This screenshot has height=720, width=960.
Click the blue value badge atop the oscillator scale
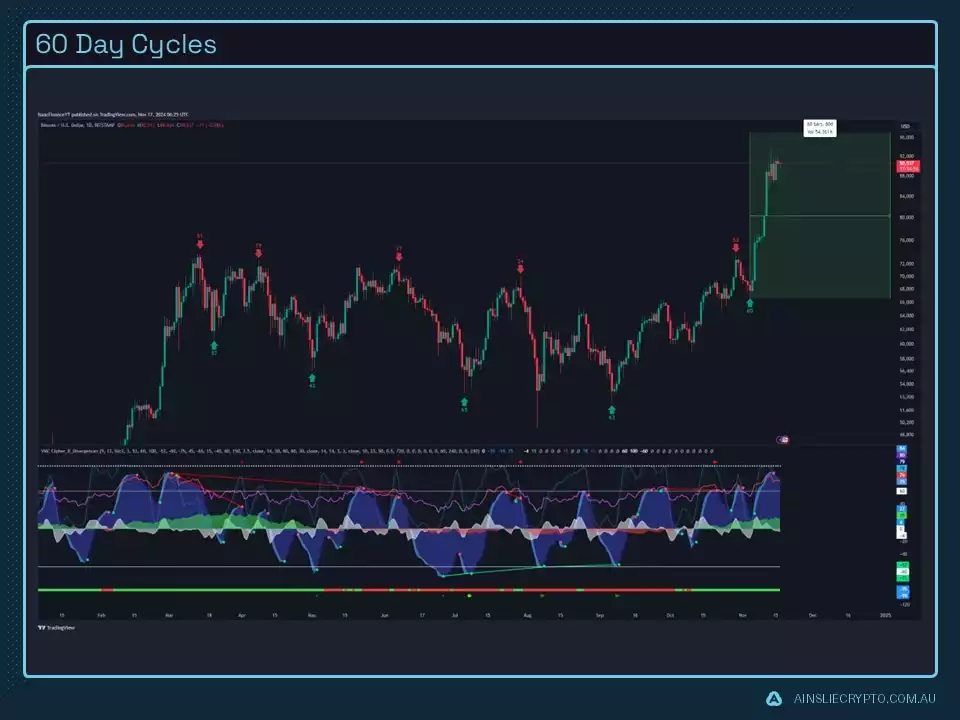(x=901, y=448)
